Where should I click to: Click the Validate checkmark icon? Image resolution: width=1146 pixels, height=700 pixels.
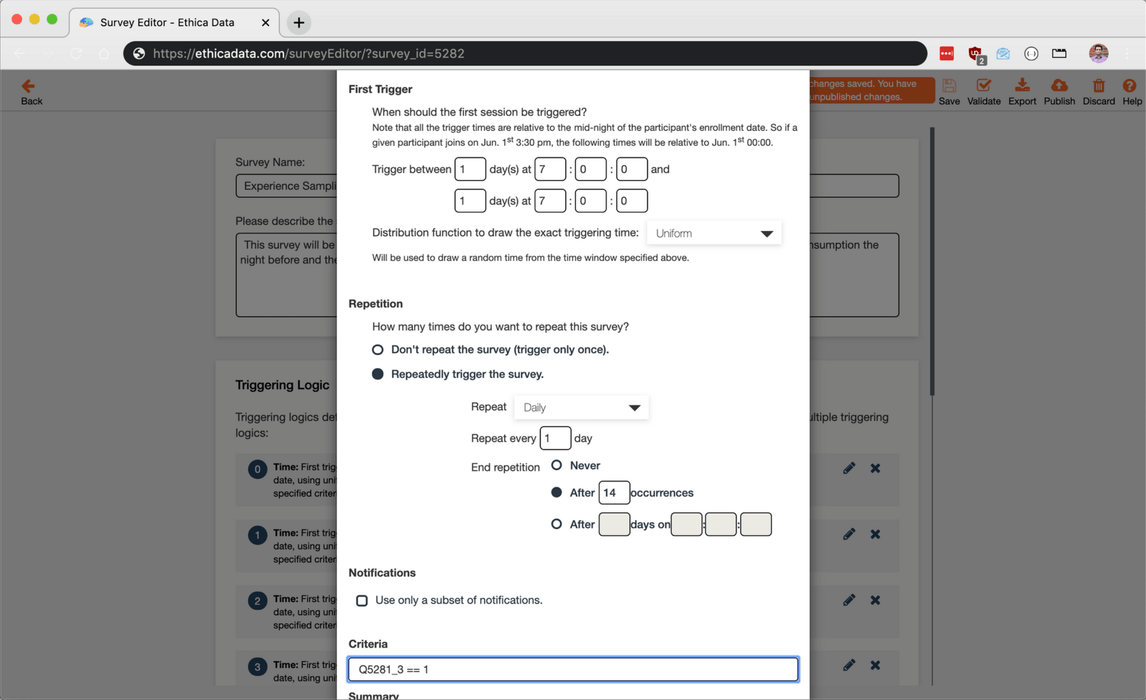coord(984,86)
